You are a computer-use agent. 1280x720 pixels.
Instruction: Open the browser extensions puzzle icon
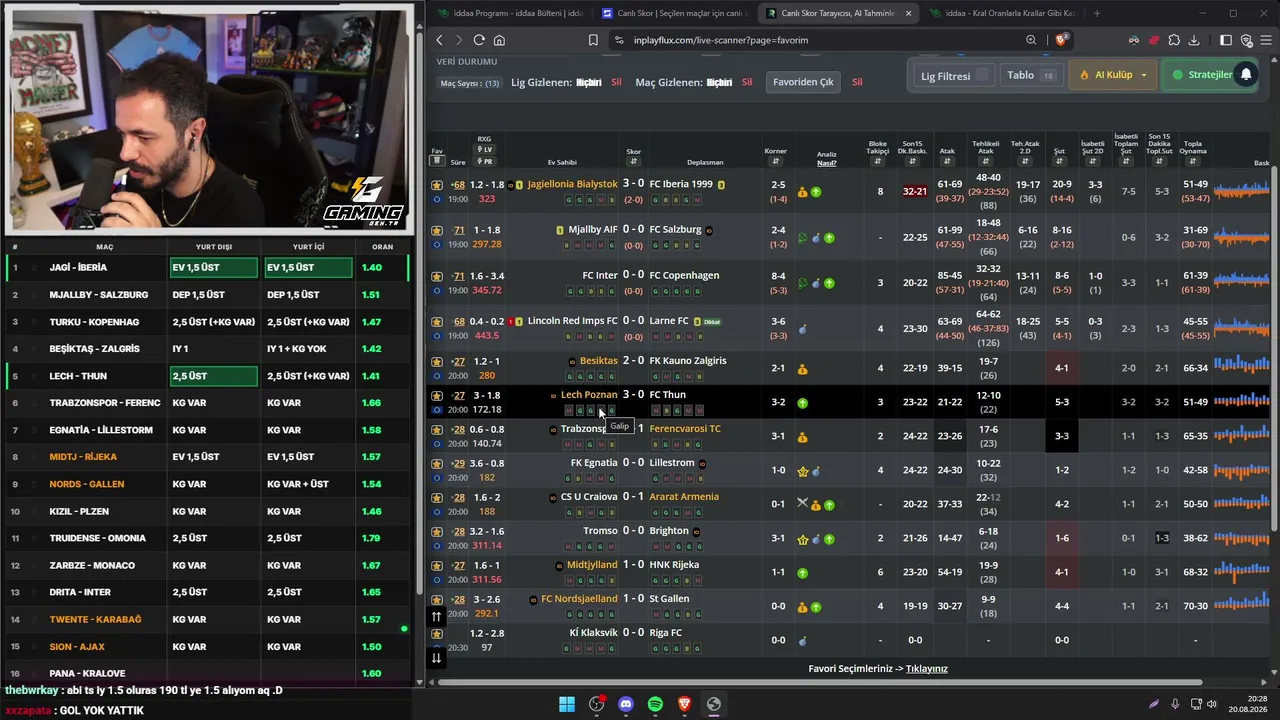pos(1174,40)
